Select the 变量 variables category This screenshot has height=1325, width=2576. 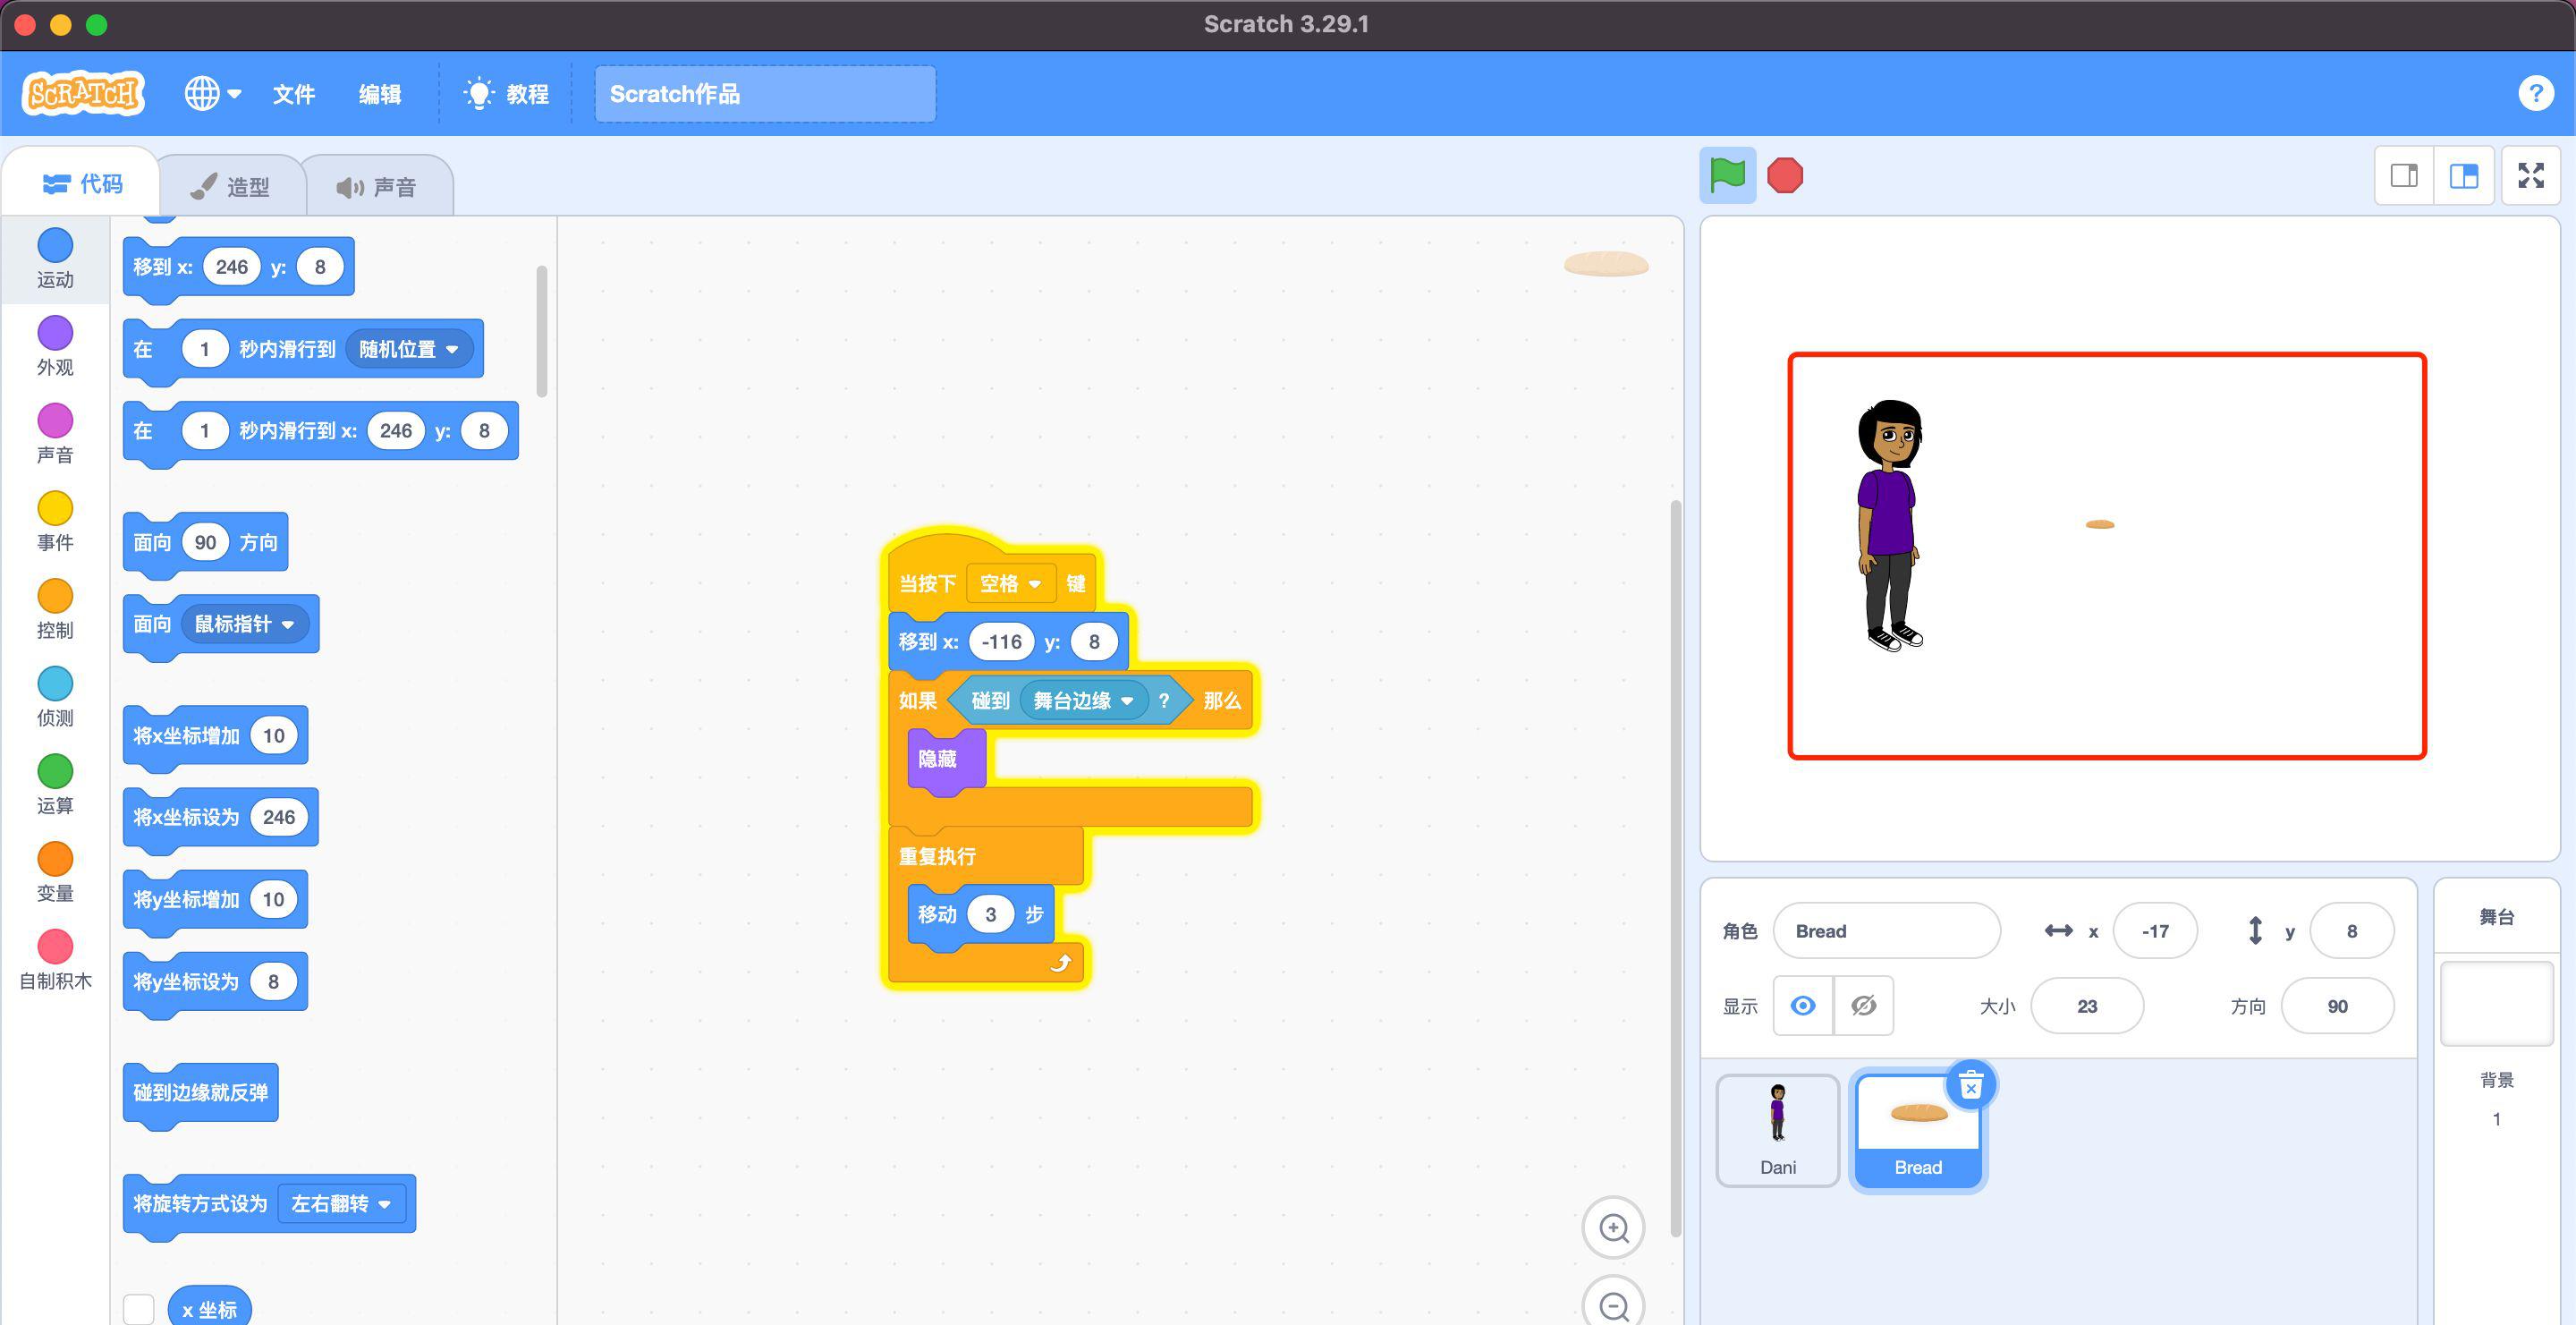pos(55,872)
